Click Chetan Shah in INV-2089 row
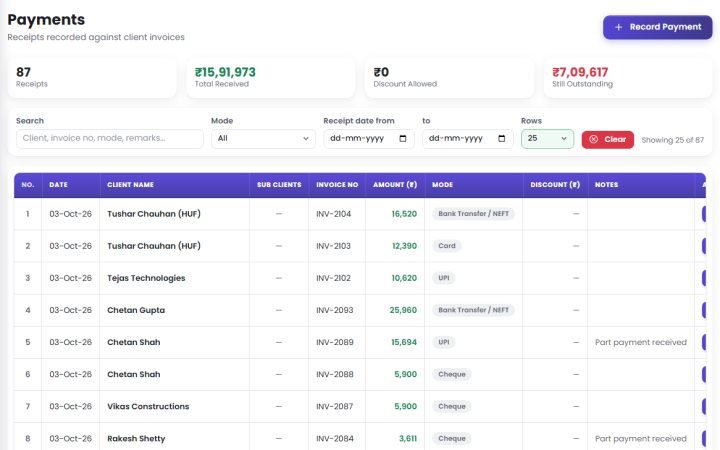Viewport: 720px width, 450px height. [x=134, y=343]
